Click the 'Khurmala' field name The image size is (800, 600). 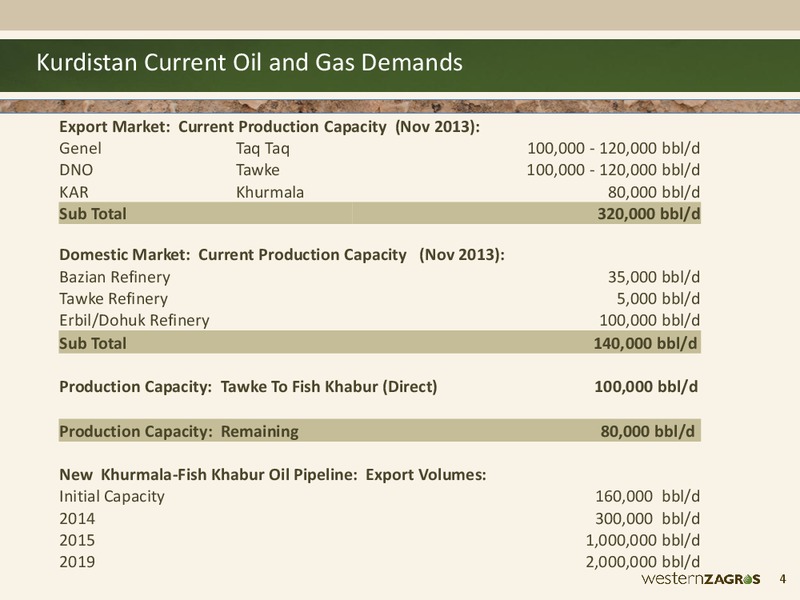tap(270, 192)
